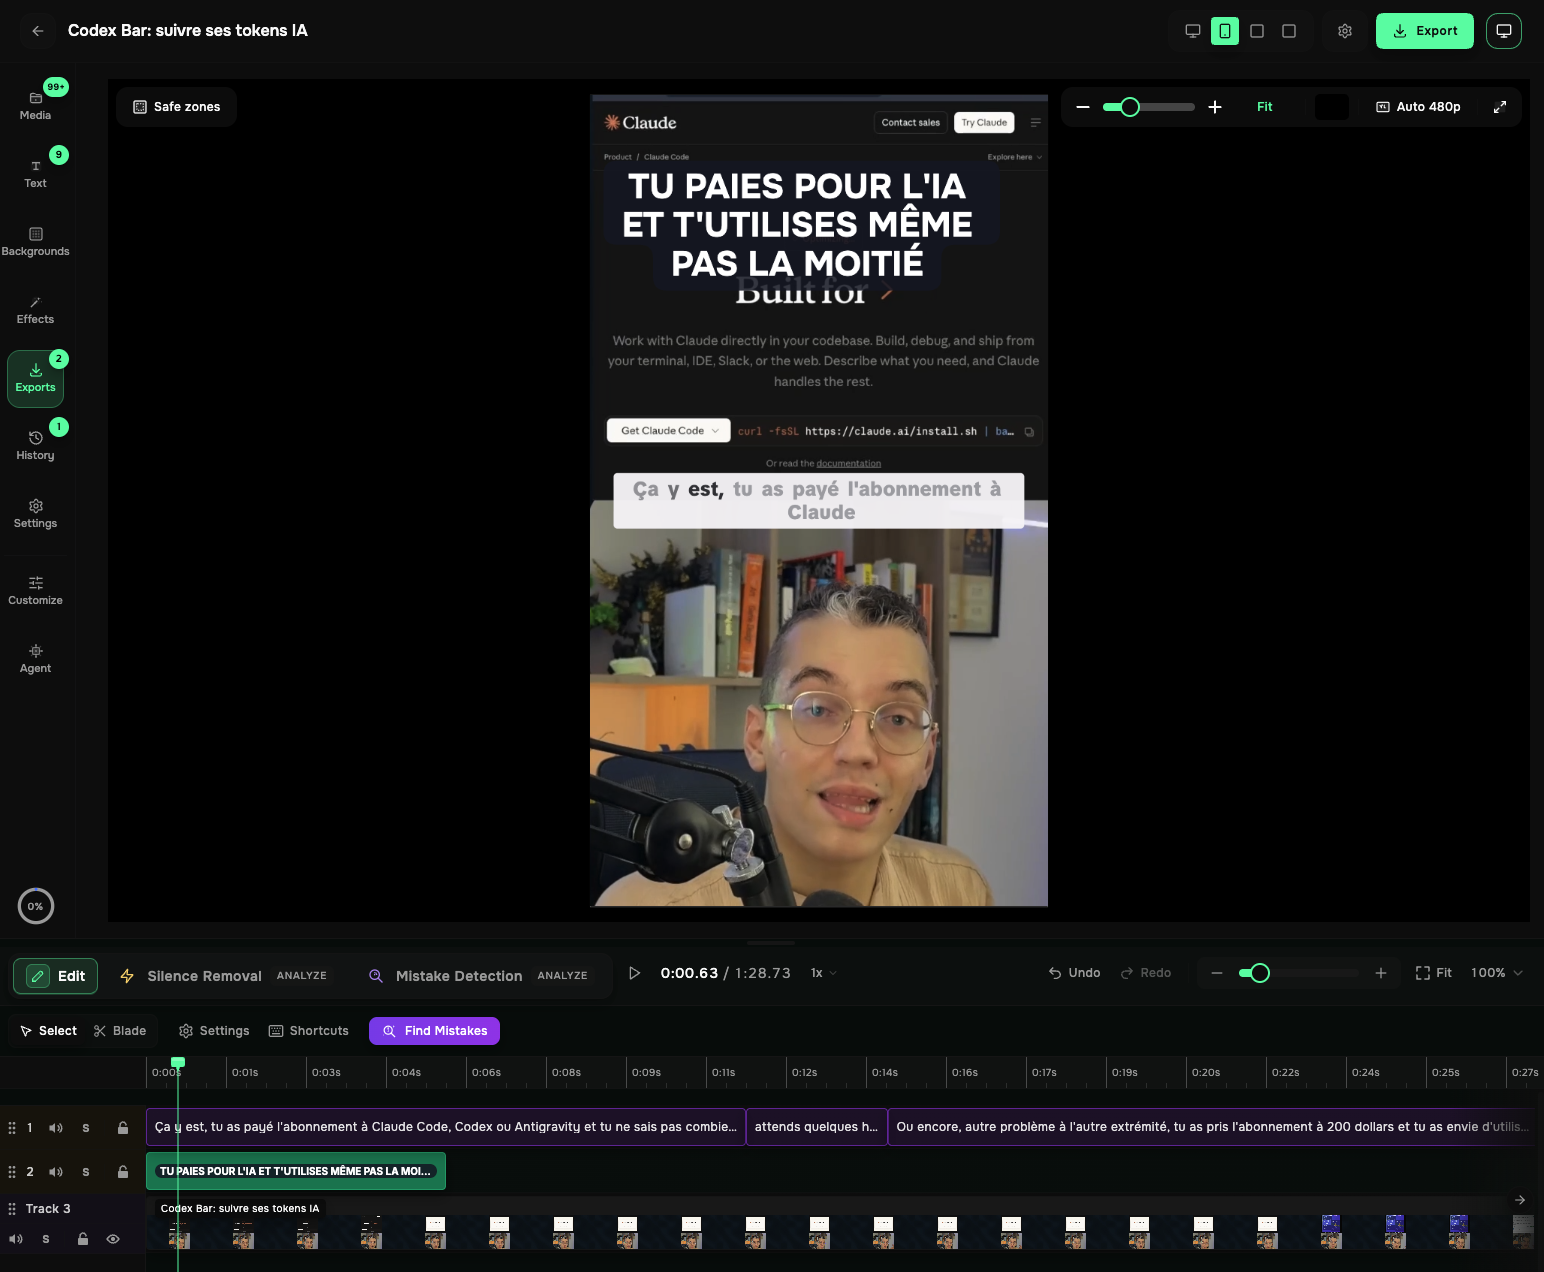The height and width of the screenshot is (1272, 1544).
Task: Play the video
Action: coord(634,973)
